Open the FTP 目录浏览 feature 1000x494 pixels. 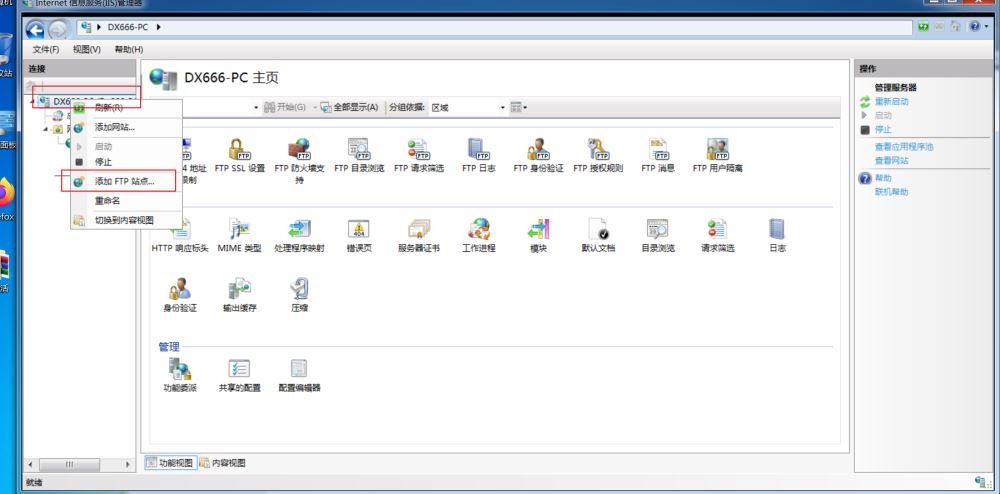pyautogui.click(x=359, y=156)
